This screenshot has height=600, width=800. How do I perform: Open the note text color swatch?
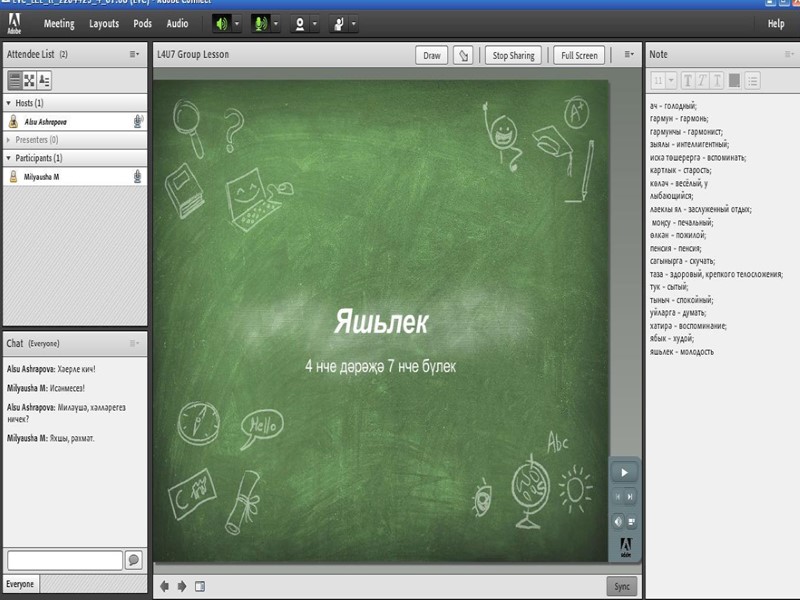tap(734, 81)
